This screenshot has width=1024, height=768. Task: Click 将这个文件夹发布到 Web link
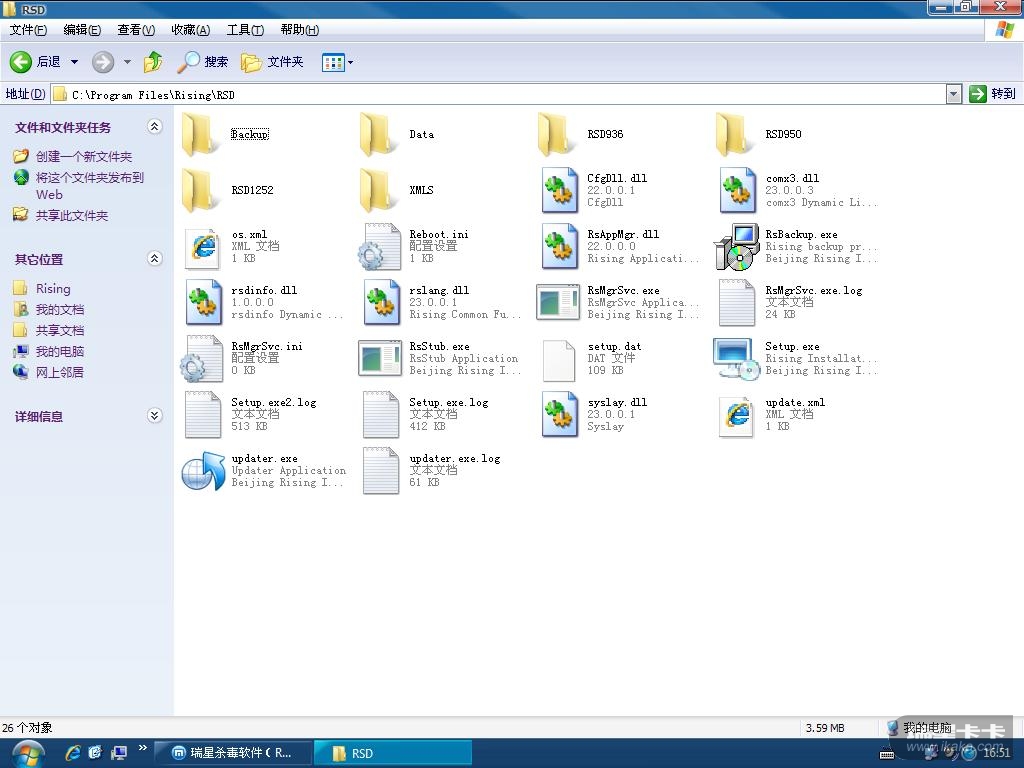89,185
